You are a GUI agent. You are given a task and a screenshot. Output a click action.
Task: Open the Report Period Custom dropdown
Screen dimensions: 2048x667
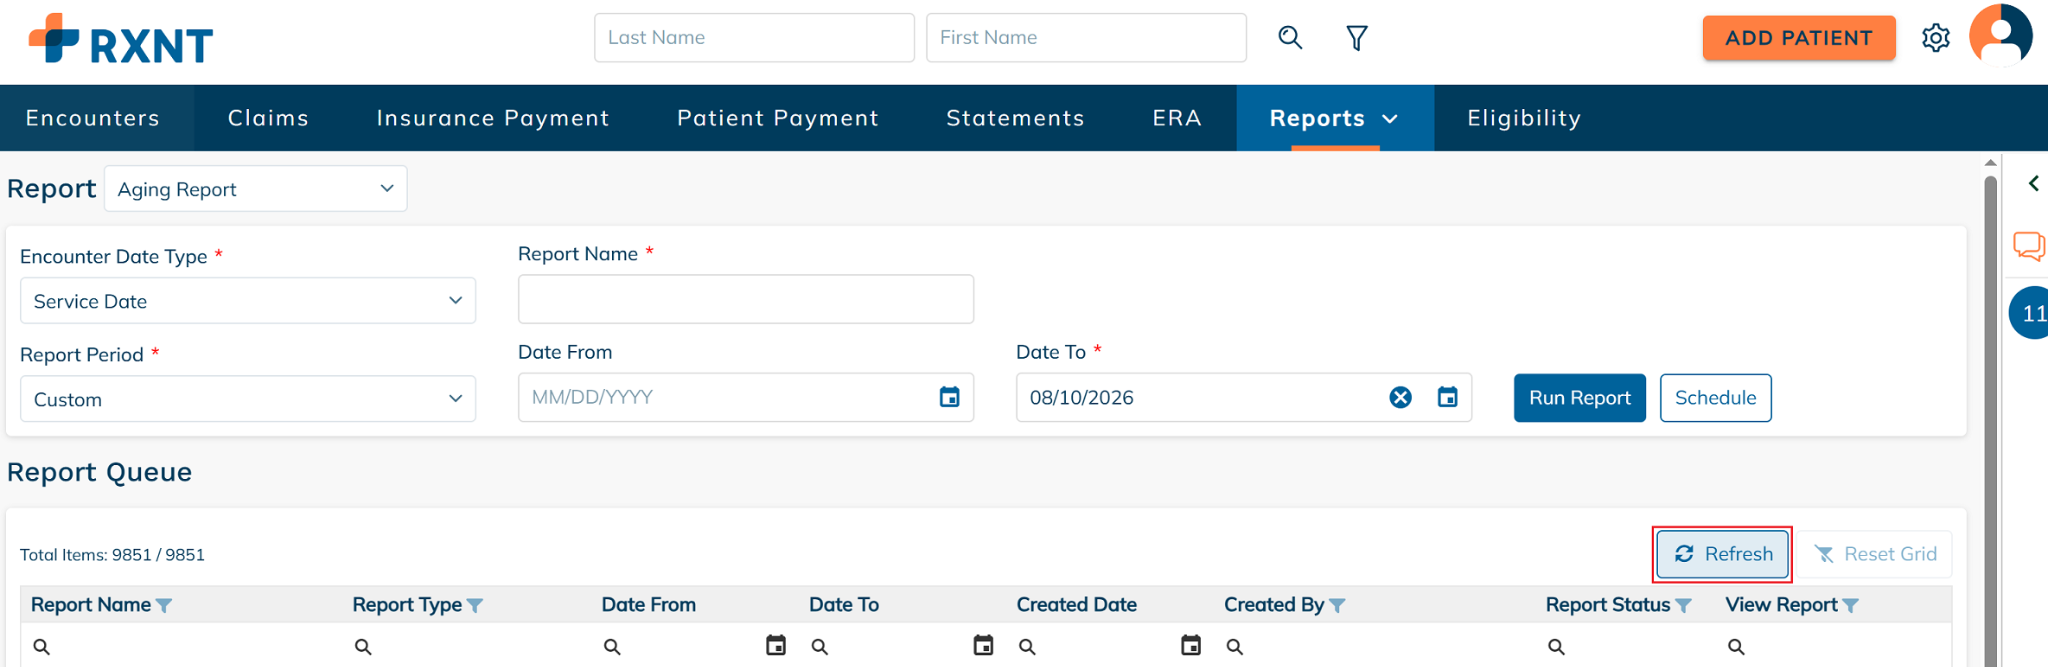pos(248,399)
